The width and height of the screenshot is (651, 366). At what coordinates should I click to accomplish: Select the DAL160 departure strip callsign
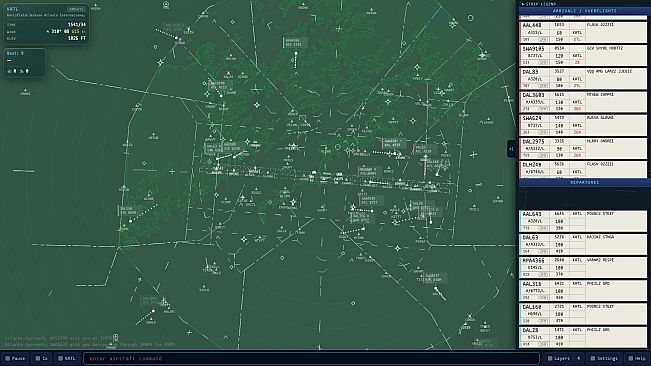(x=532, y=307)
